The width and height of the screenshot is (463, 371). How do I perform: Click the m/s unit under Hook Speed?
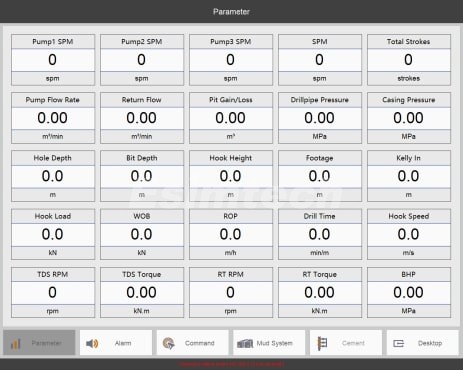[409, 253]
